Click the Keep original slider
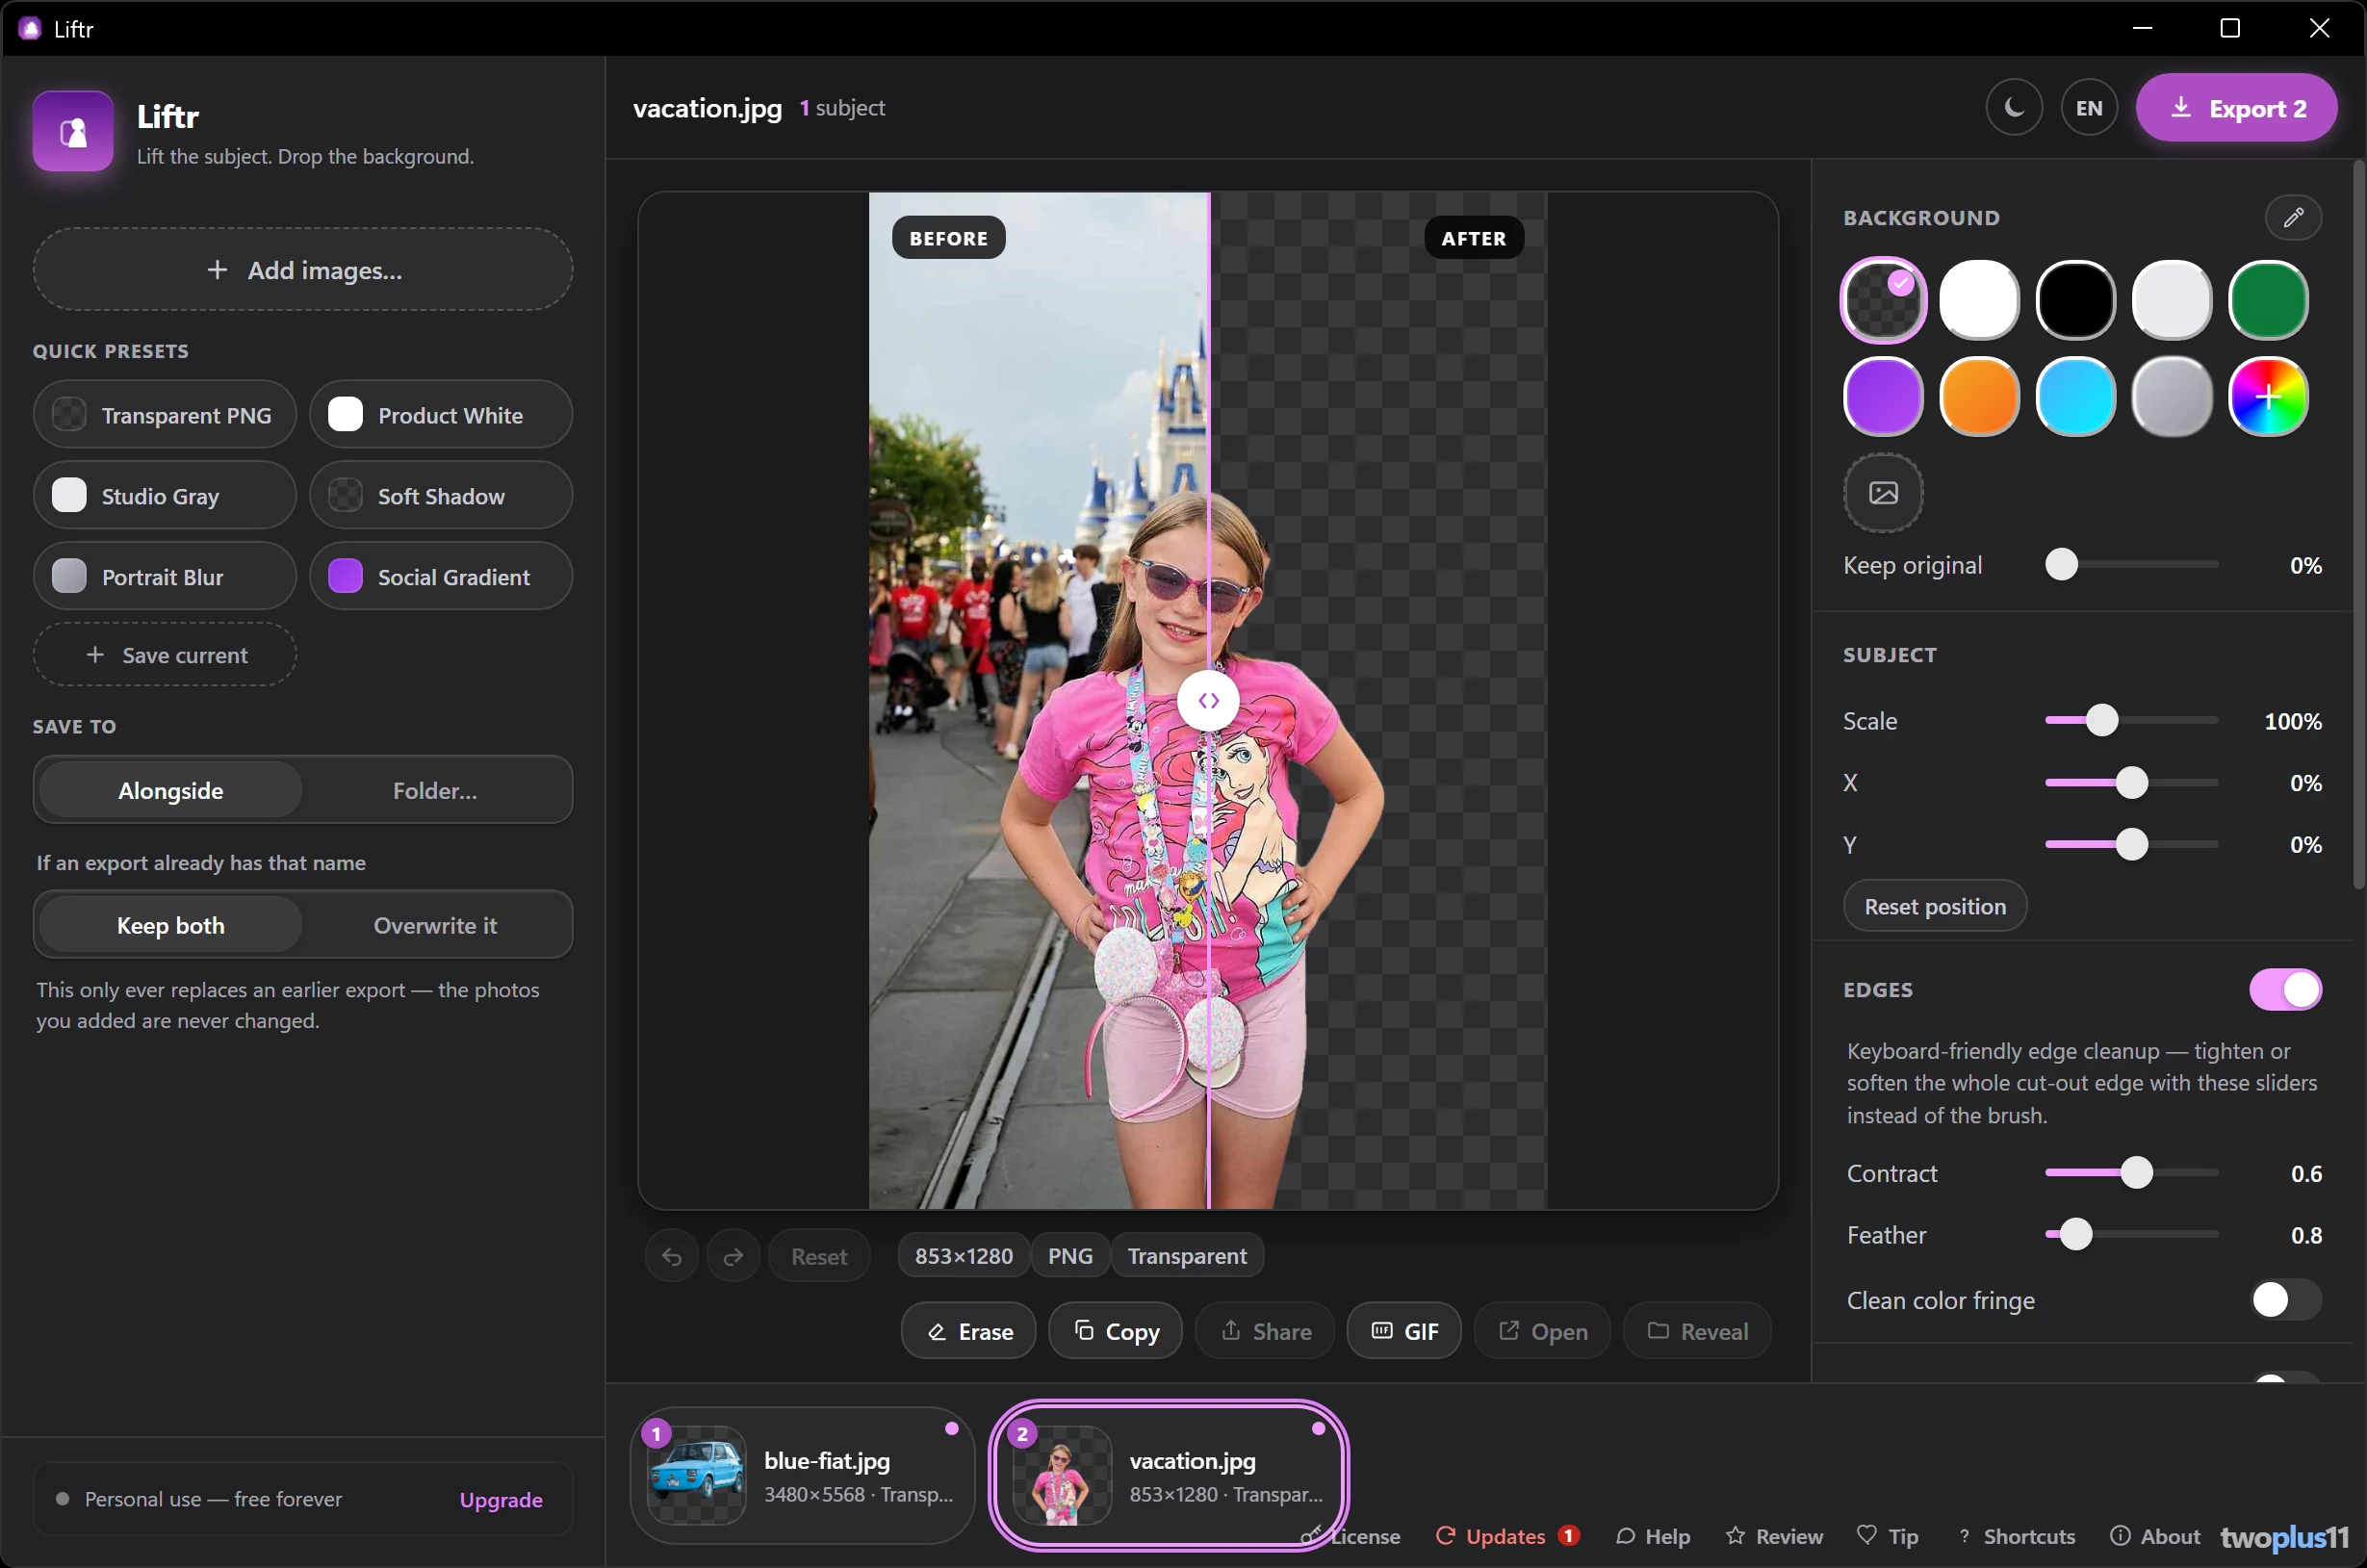The image size is (2367, 1568). tap(2131, 565)
